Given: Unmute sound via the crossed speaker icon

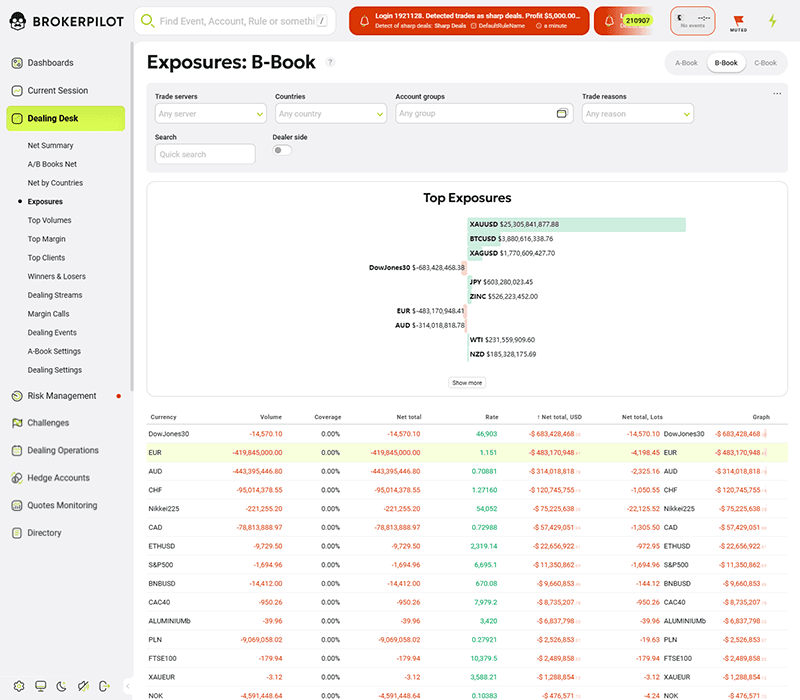Looking at the screenshot, I should 83,686.
